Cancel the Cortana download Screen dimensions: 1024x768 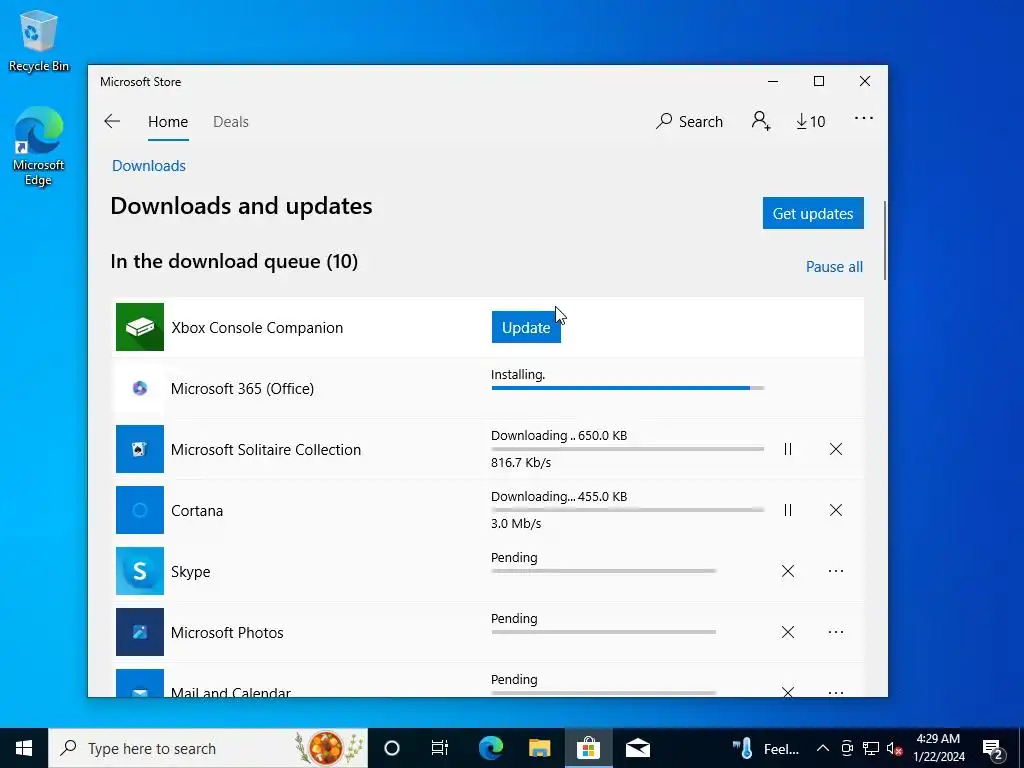pyautogui.click(x=836, y=510)
